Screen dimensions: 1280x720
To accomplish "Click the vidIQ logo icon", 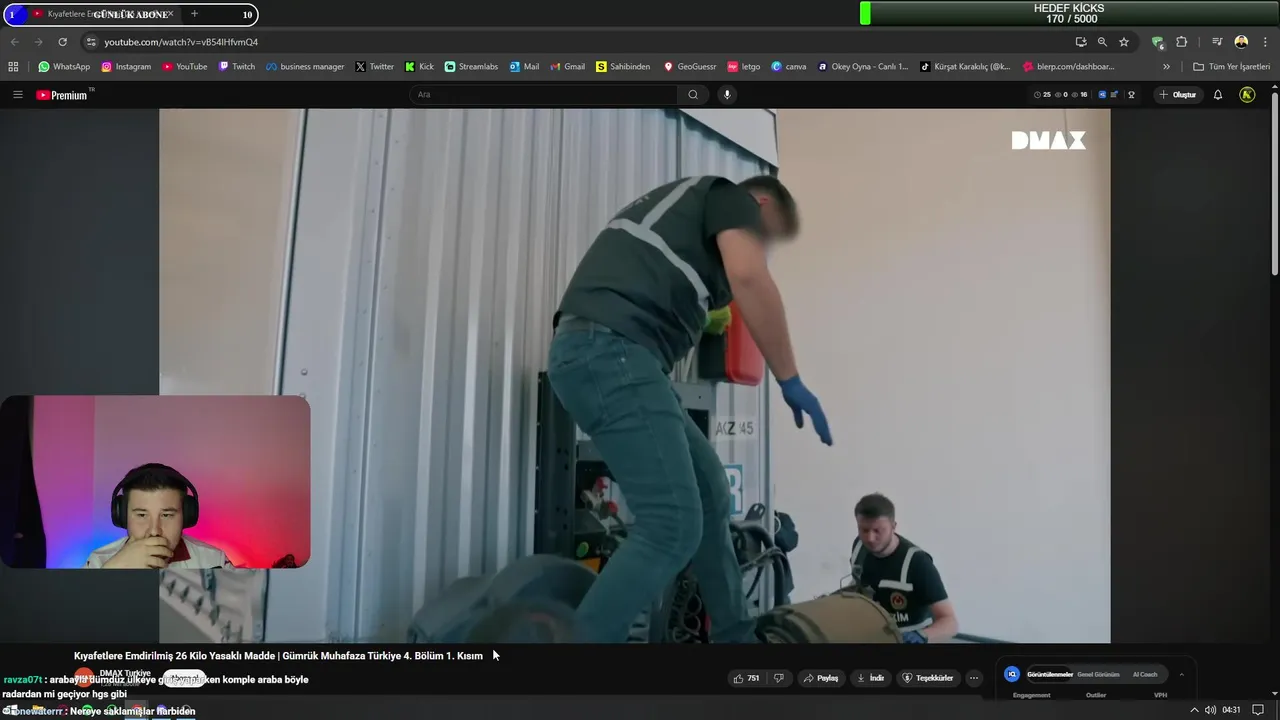I will (x=1012, y=675).
